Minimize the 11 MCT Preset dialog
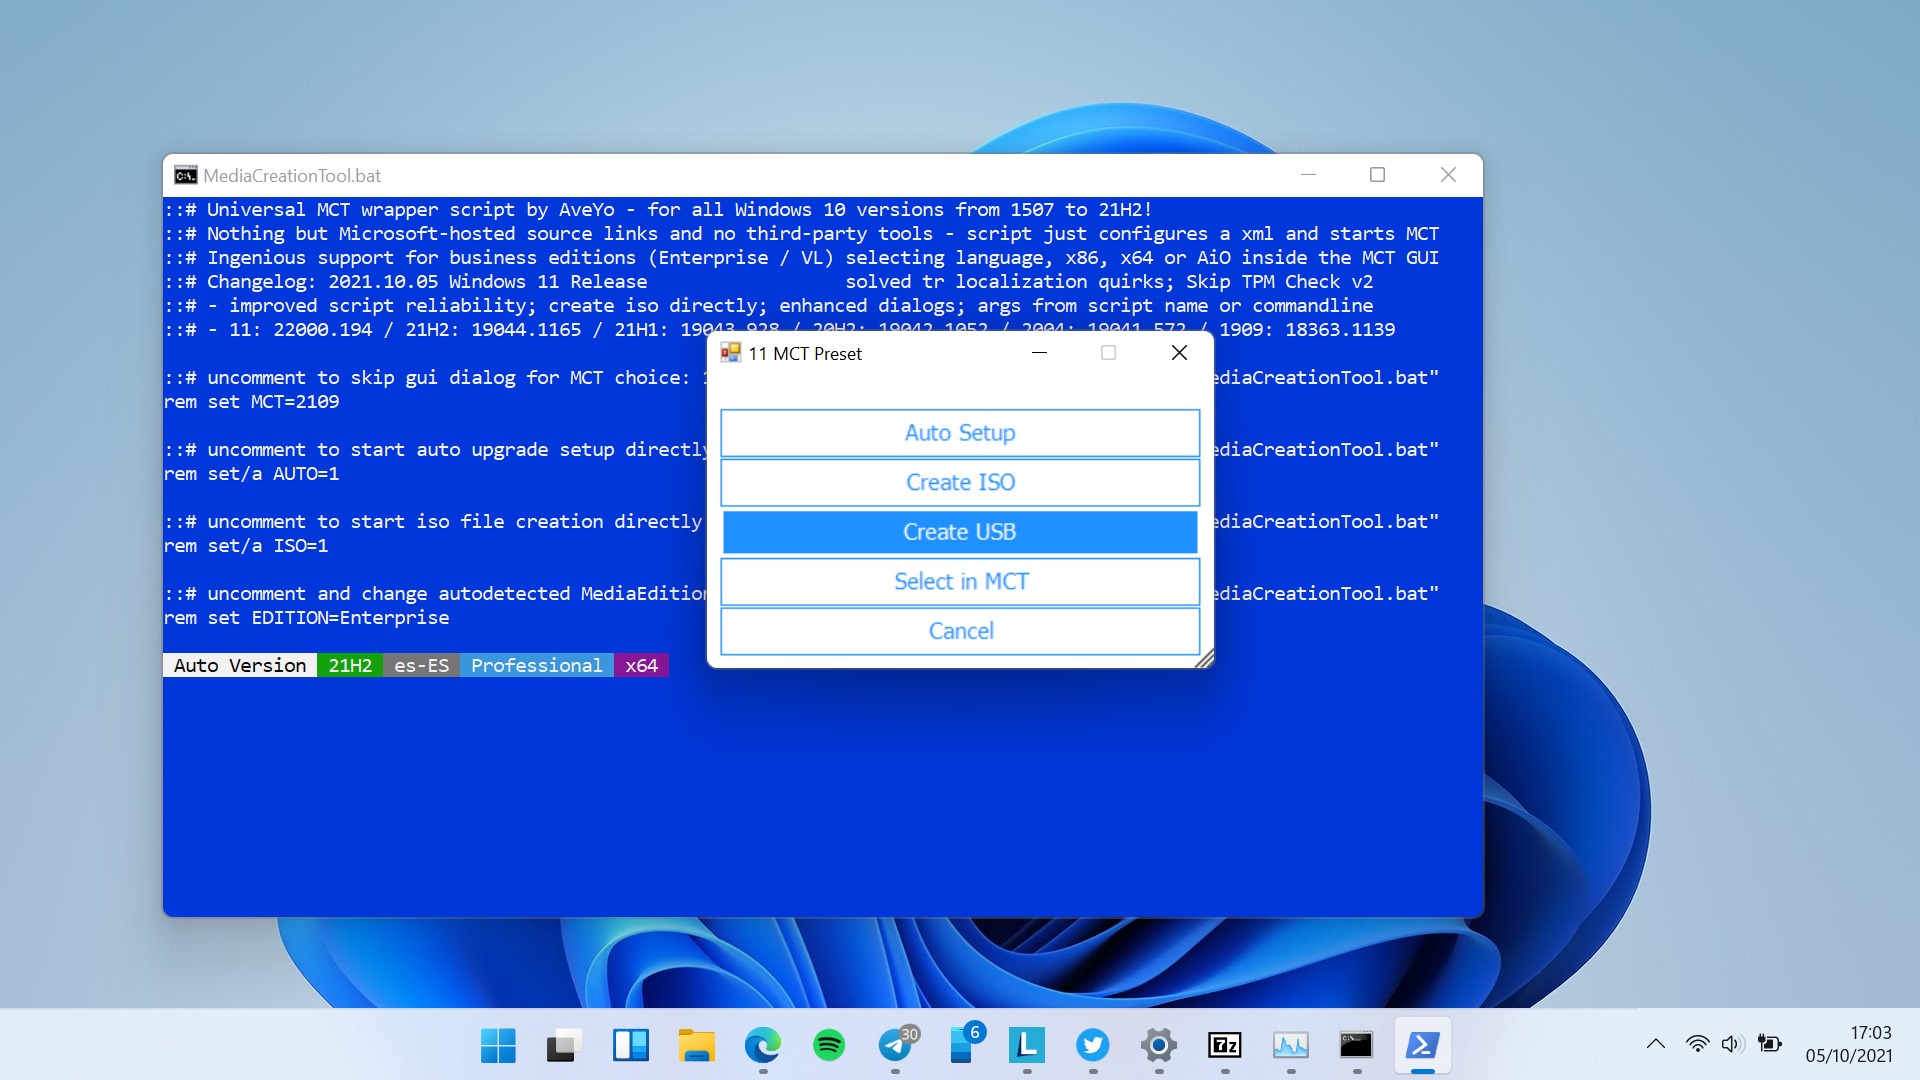Screen dimensions: 1920x1080 1039,353
